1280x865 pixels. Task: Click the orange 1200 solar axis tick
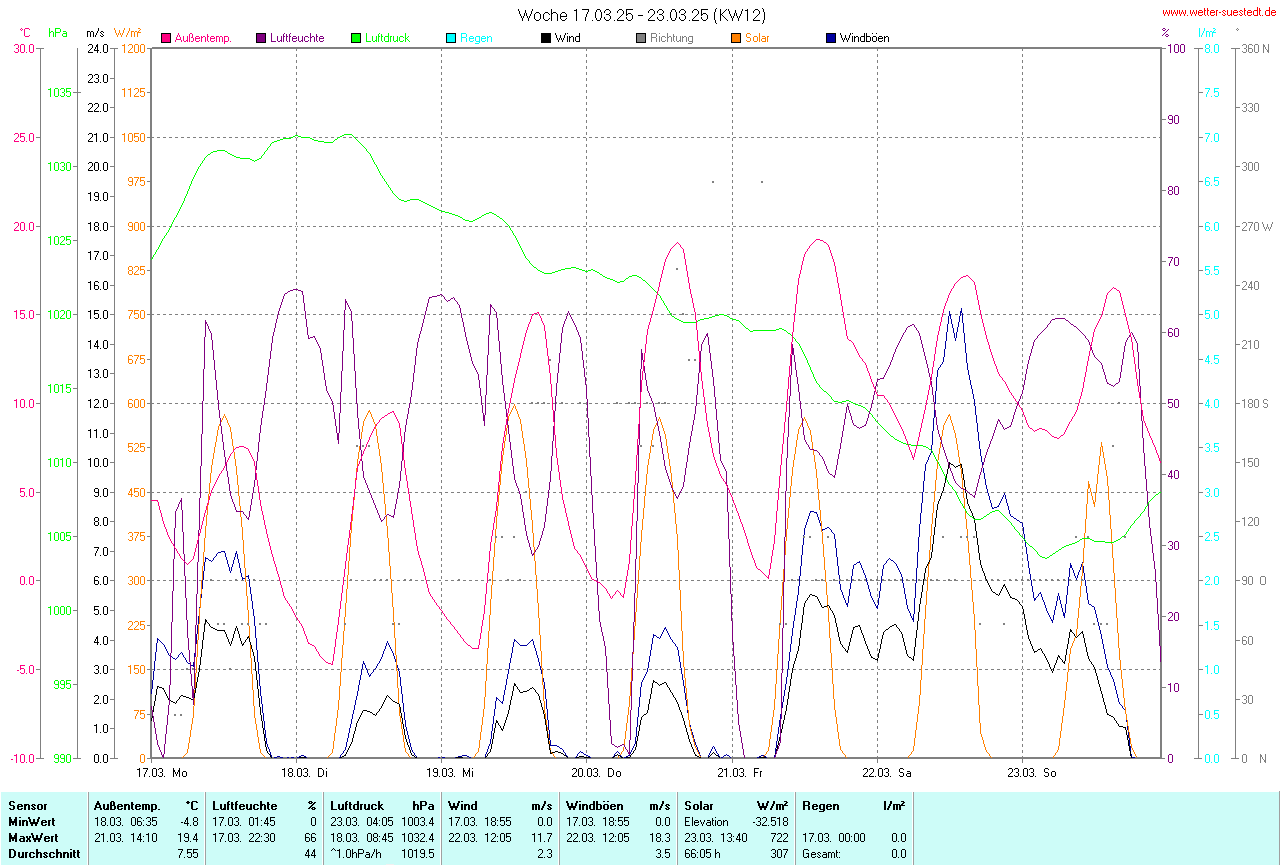pyautogui.click(x=133, y=49)
